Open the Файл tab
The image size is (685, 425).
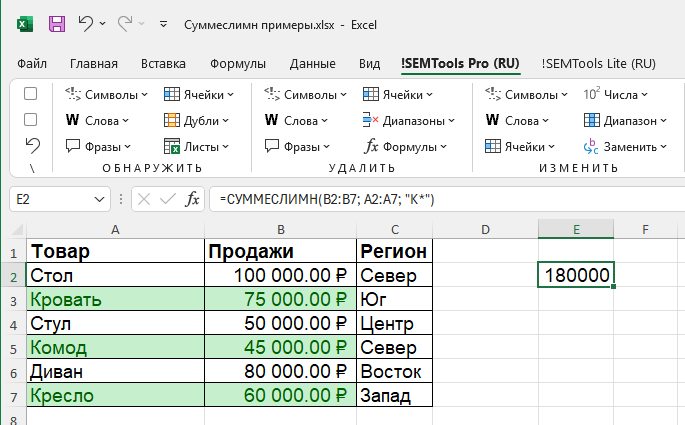(x=32, y=64)
